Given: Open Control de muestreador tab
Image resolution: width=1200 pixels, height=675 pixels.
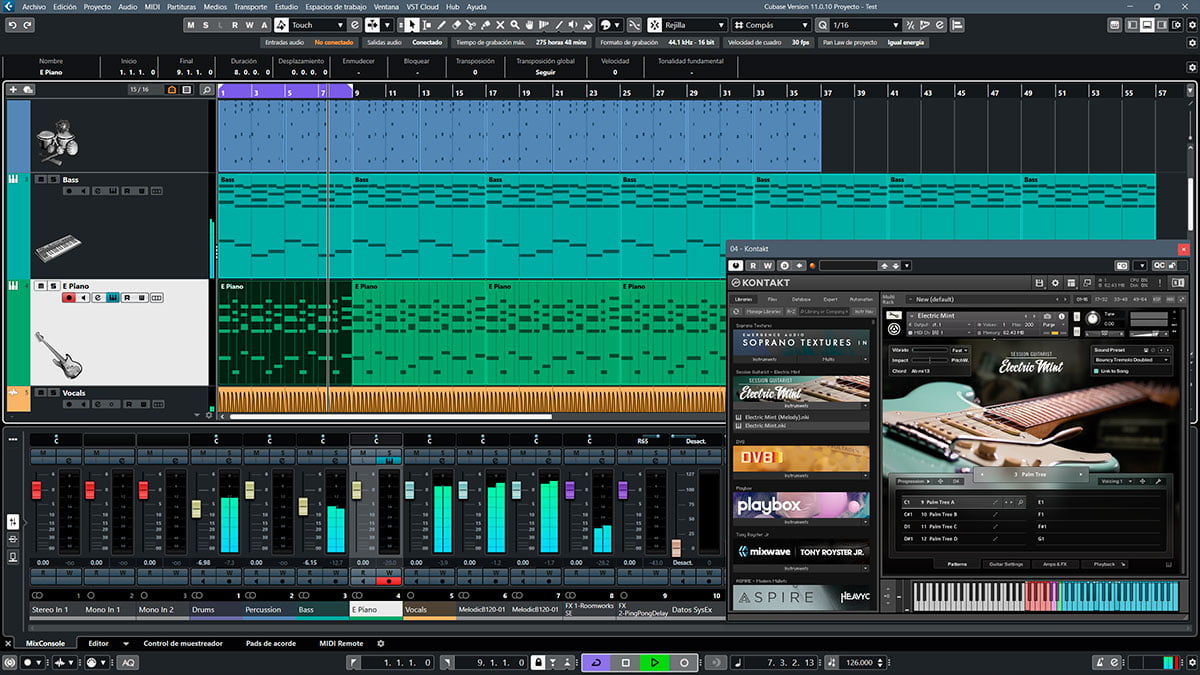Looking at the screenshot, I should click(x=184, y=644).
